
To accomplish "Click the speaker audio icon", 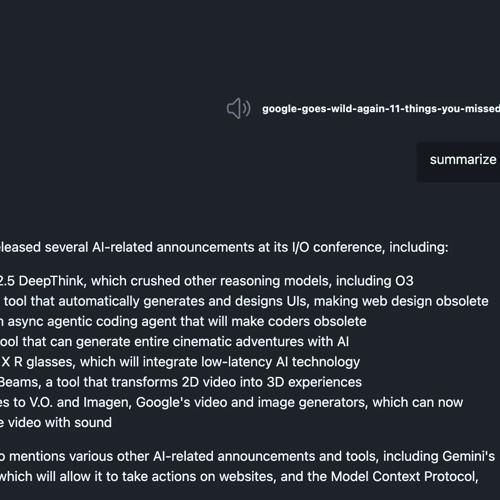I will (x=238, y=108).
